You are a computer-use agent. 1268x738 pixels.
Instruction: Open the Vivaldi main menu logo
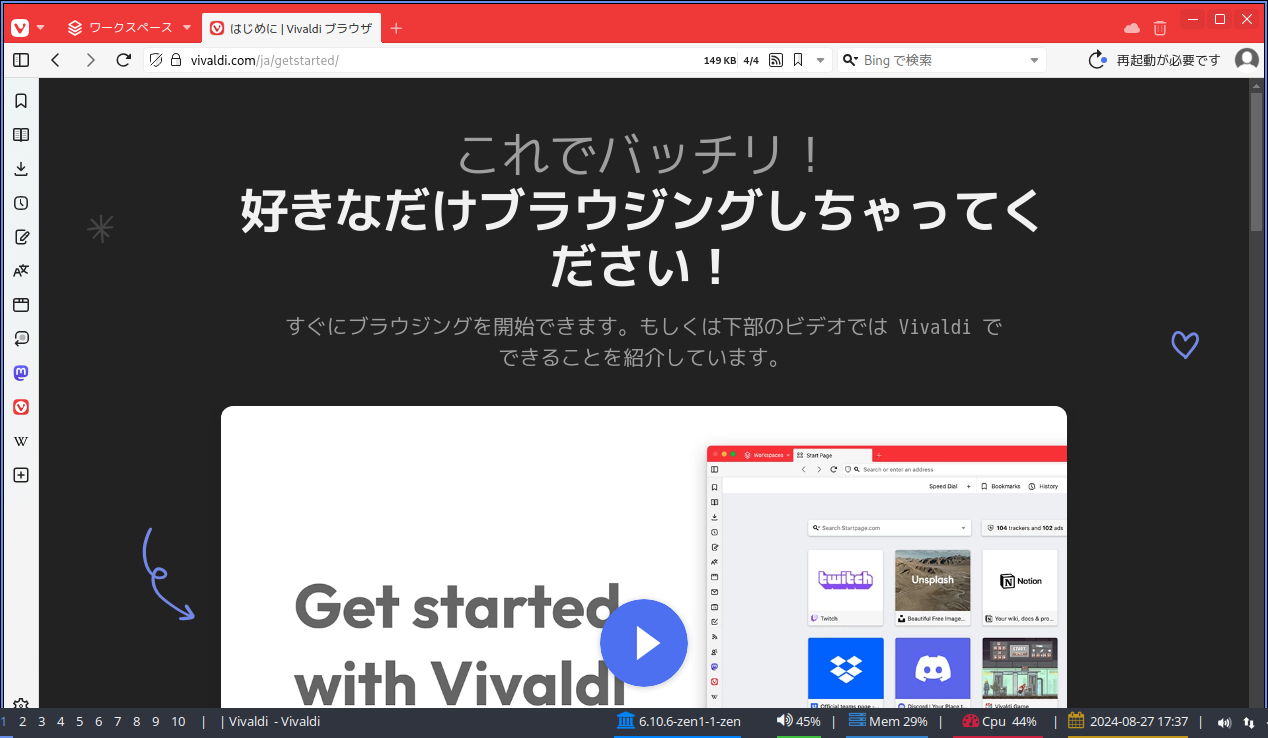[20, 28]
